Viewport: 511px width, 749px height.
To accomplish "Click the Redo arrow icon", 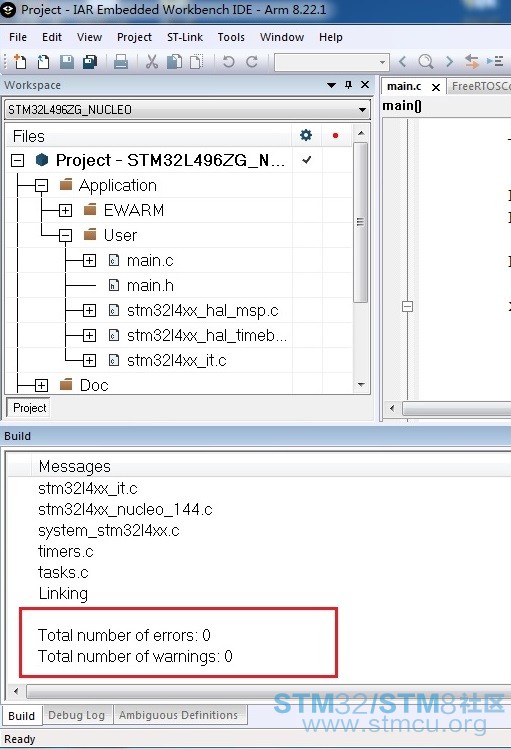I will (x=252, y=62).
